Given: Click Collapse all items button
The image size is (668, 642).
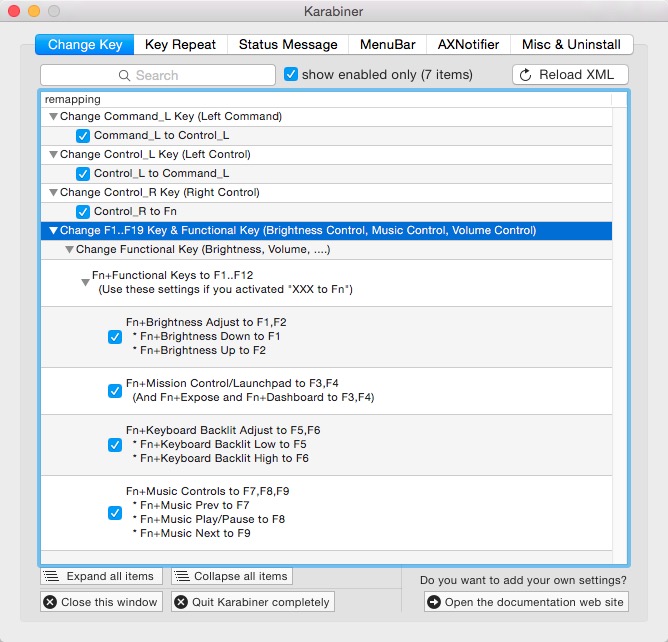Looking at the screenshot, I should (x=232, y=576).
